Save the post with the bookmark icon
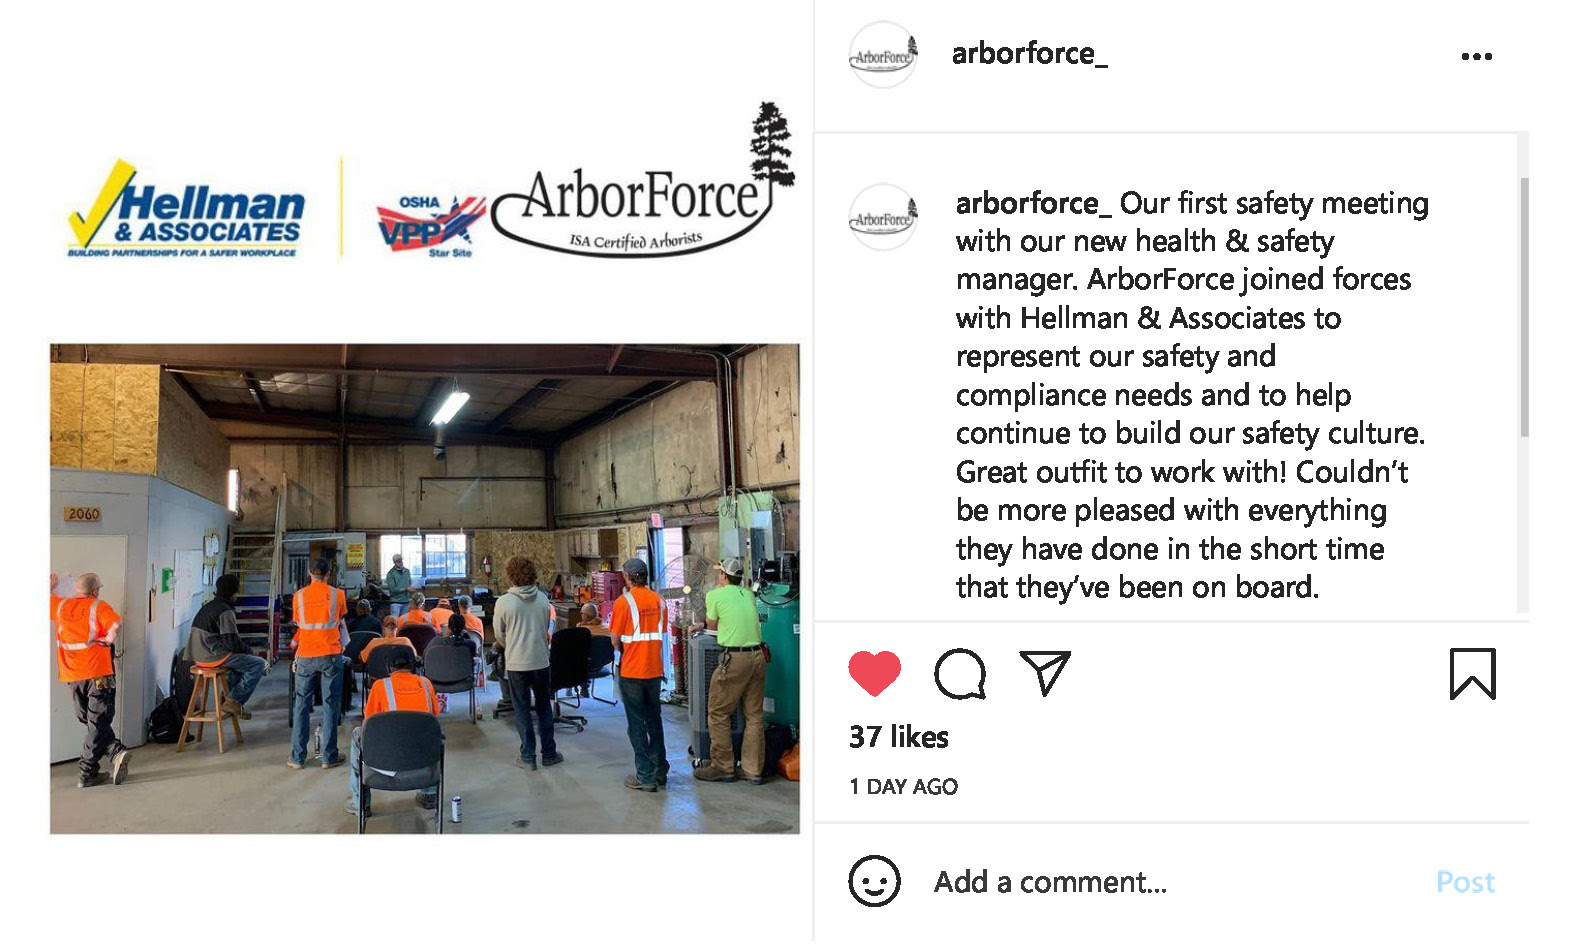 click(1472, 673)
